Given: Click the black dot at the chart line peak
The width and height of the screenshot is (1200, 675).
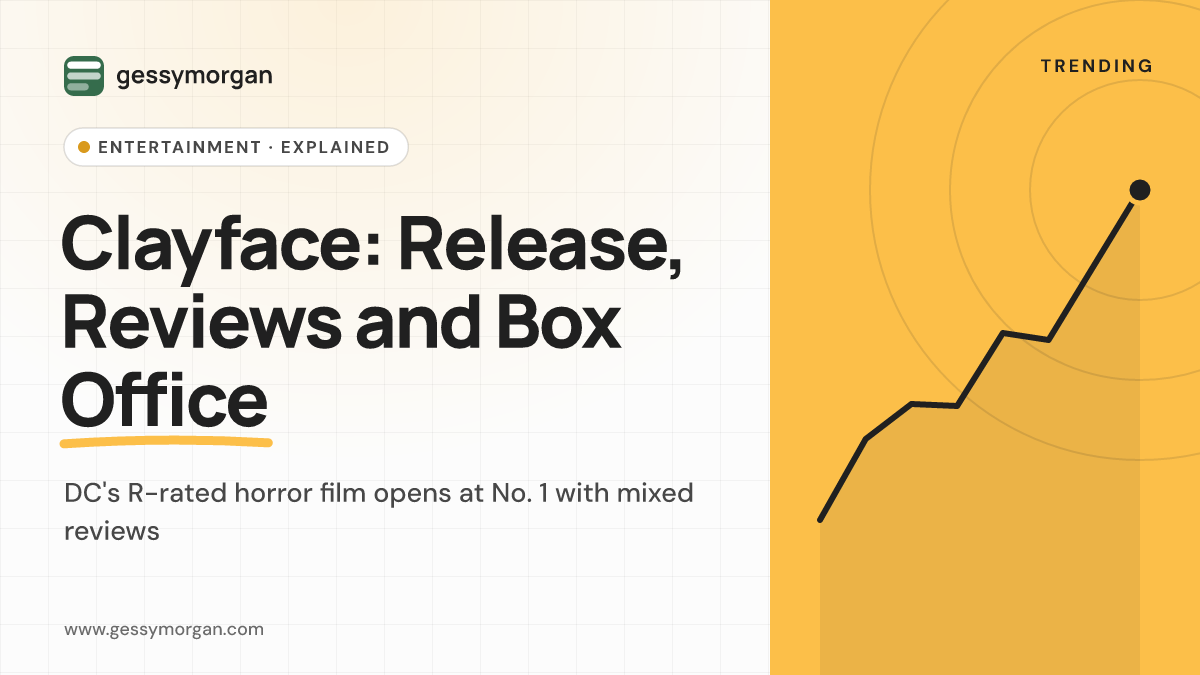Looking at the screenshot, I should coord(1139,190).
